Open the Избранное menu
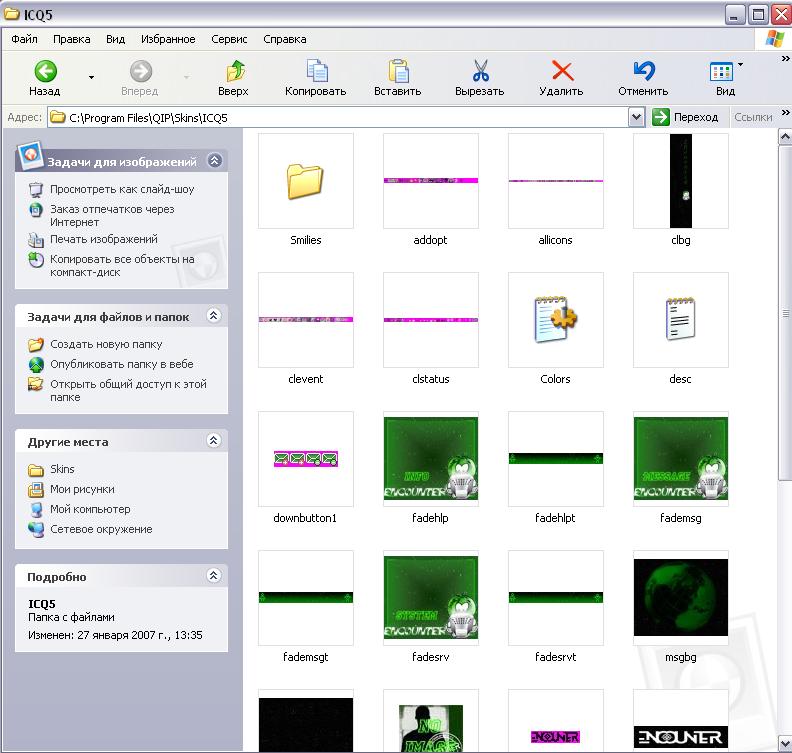Image resolution: width=792 pixels, height=753 pixels. pyautogui.click(x=167, y=39)
